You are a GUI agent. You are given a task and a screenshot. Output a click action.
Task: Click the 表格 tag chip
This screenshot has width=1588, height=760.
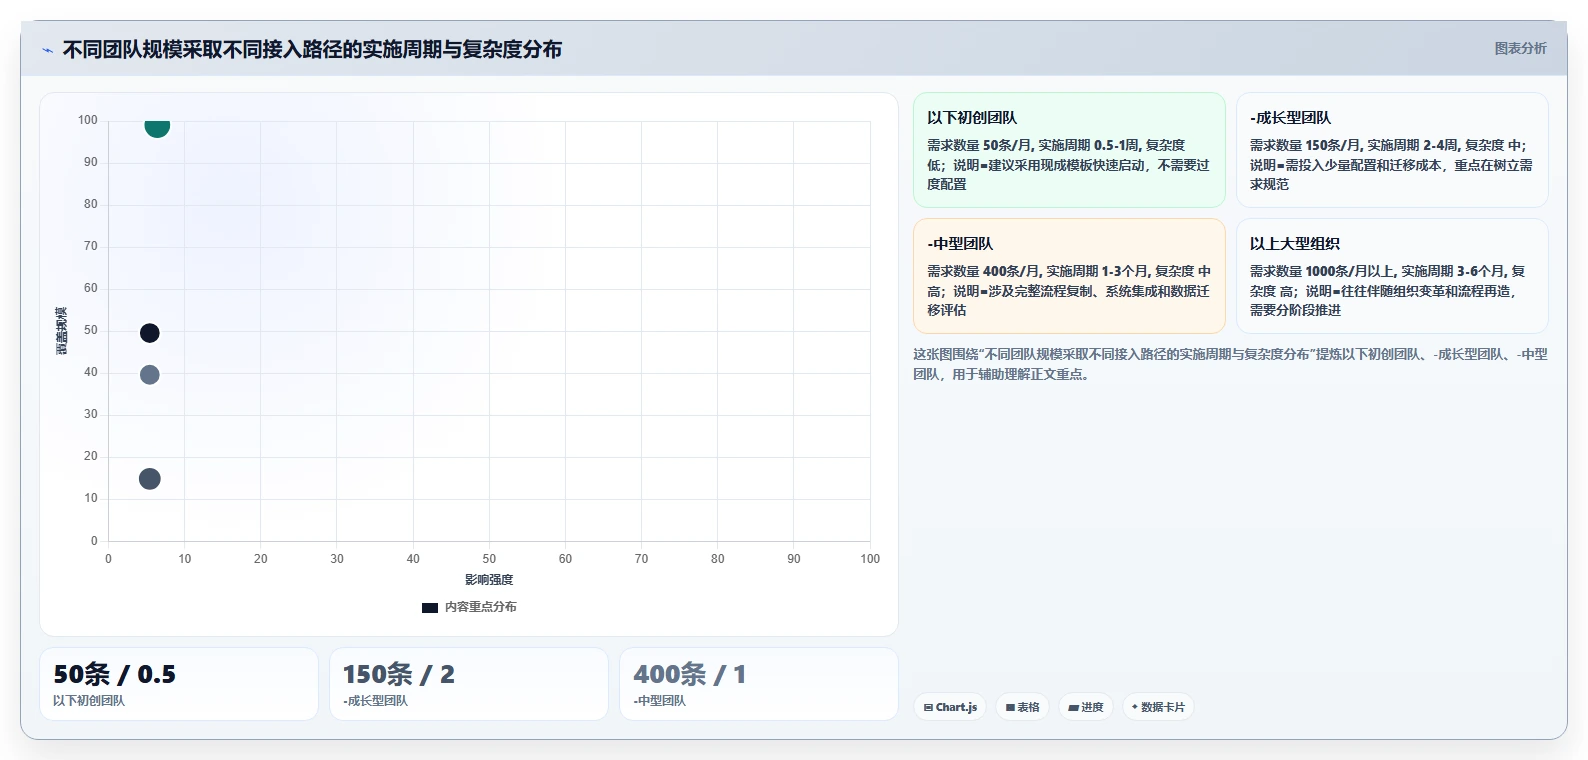(1022, 707)
